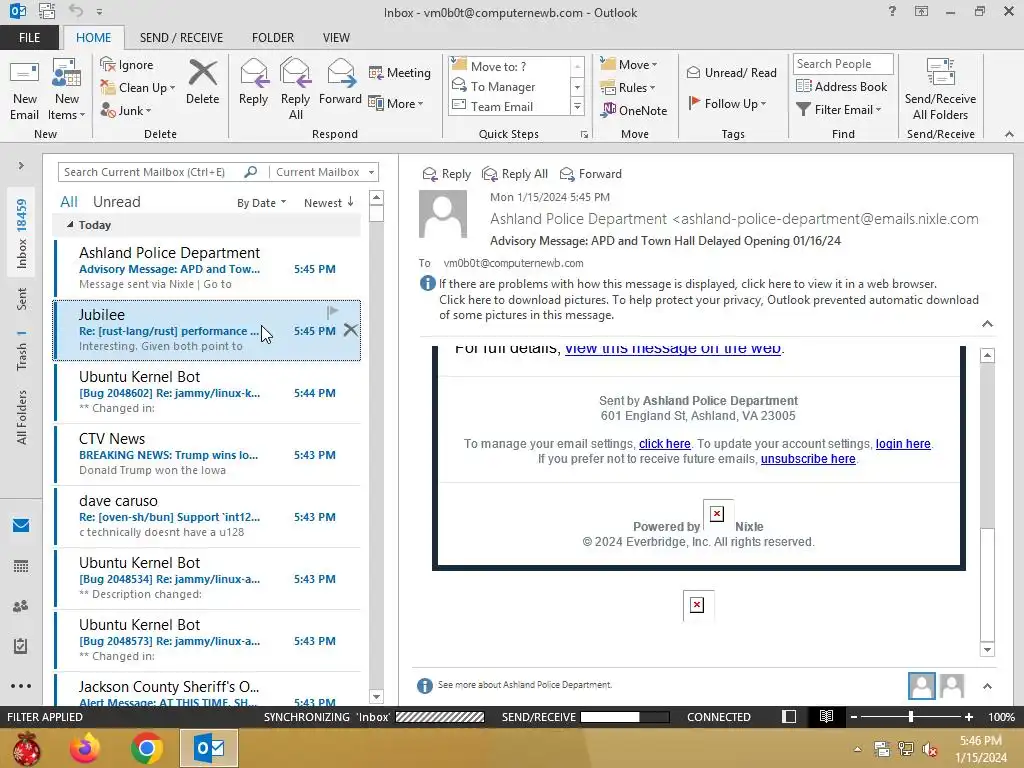
Task: Click Send/Receive All Folders
Action: [x=940, y=90]
